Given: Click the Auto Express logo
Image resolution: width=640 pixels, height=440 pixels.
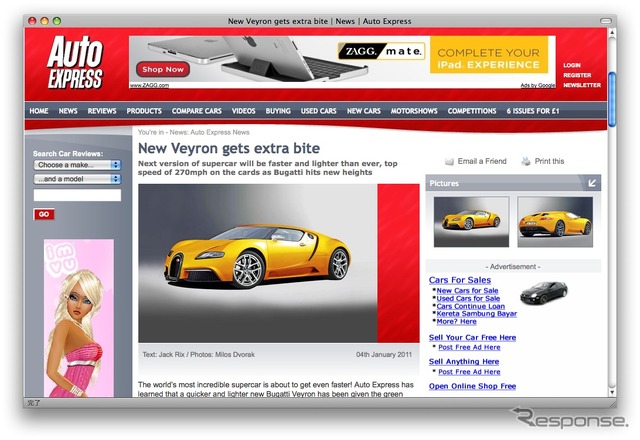Looking at the screenshot, I should pyautogui.click(x=75, y=62).
